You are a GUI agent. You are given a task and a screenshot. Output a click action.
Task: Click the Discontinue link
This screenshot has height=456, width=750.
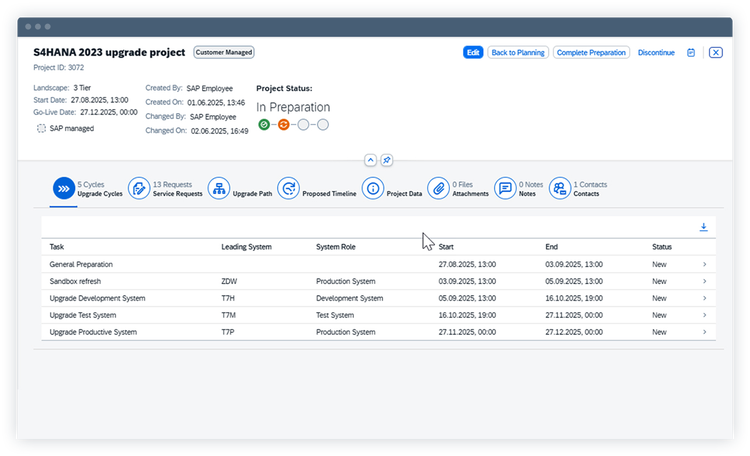point(656,53)
